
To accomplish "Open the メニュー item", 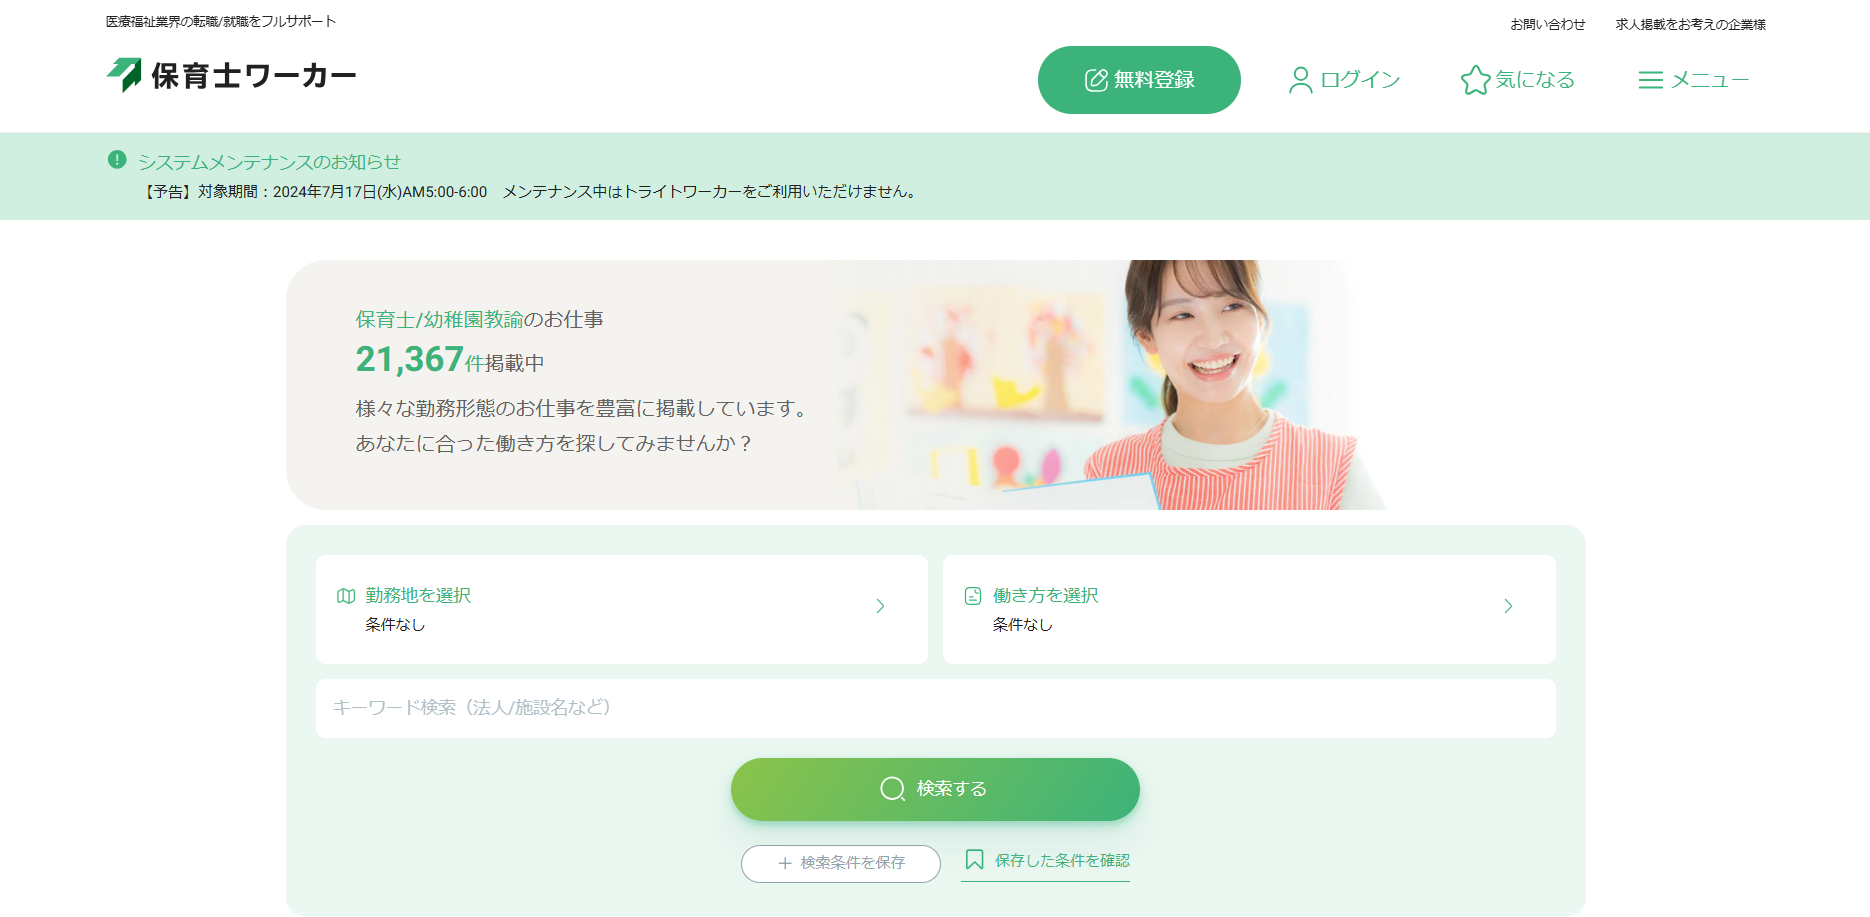I will tap(1693, 80).
